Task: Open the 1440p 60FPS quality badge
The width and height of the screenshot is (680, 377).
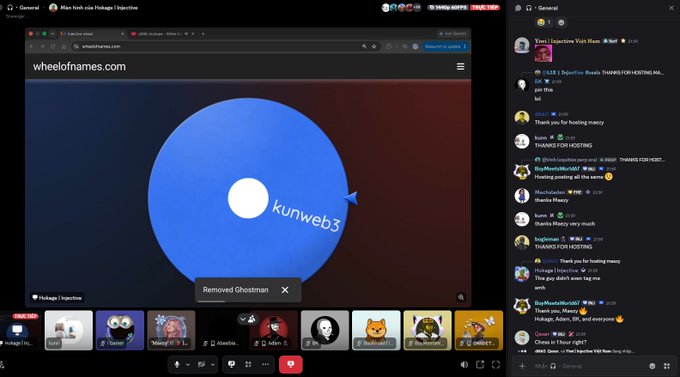Action: coord(448,7)
